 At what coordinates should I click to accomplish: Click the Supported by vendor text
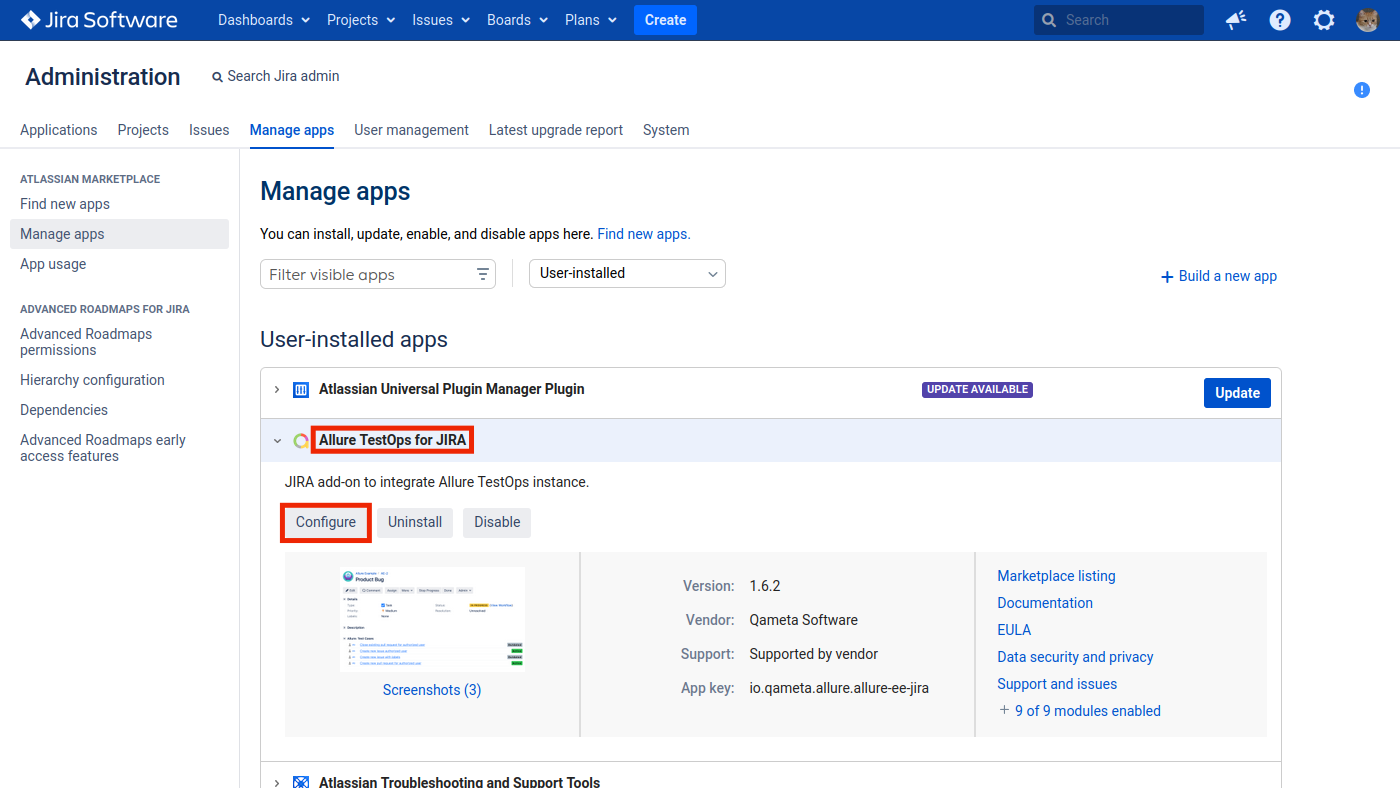pyautogui.click(x=813, y=654)
